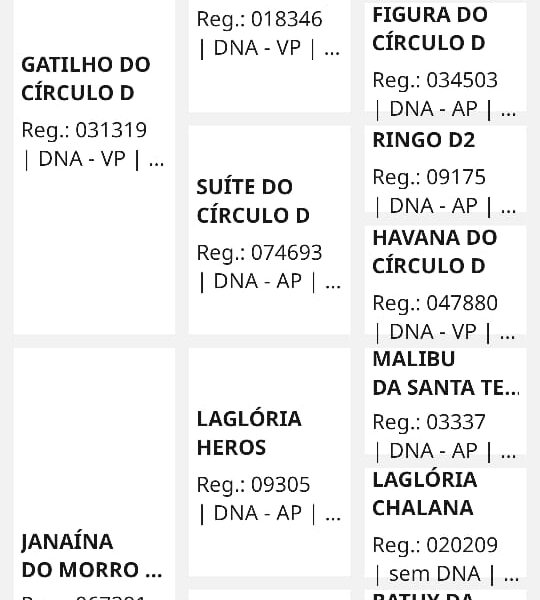The image size is (540, 600).
Task: Select Reg. 047880 text of Havana
Action: [x=435, y=303]
